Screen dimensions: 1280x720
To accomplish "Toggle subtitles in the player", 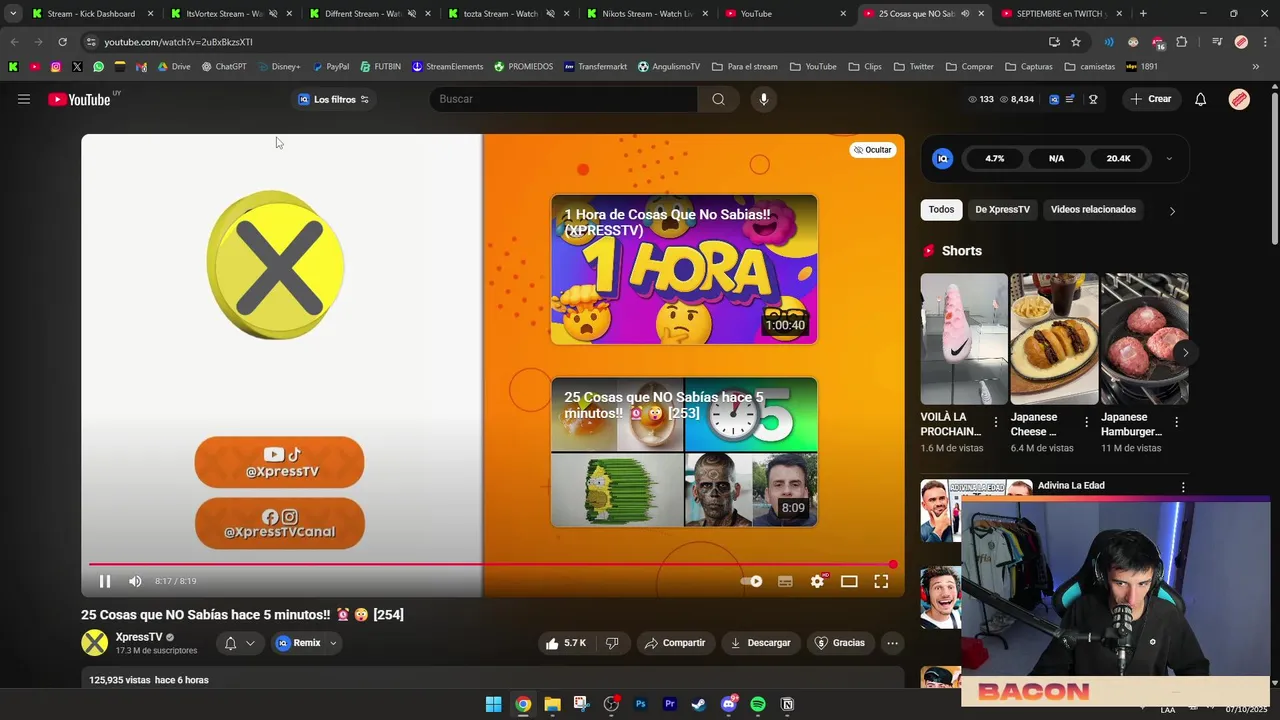I will (x=785, y=581).
